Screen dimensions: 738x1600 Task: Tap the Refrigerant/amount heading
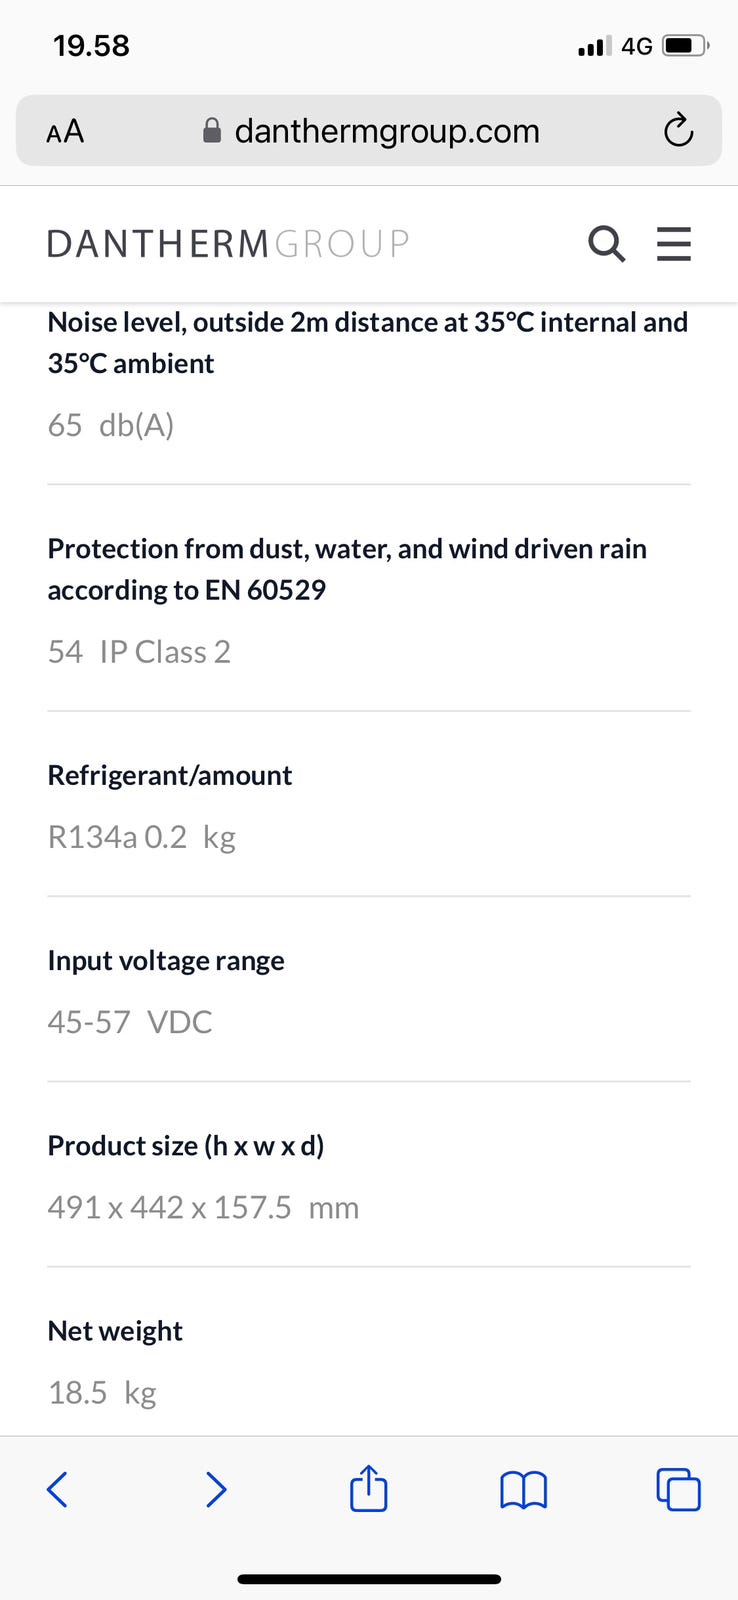[170, 775]
